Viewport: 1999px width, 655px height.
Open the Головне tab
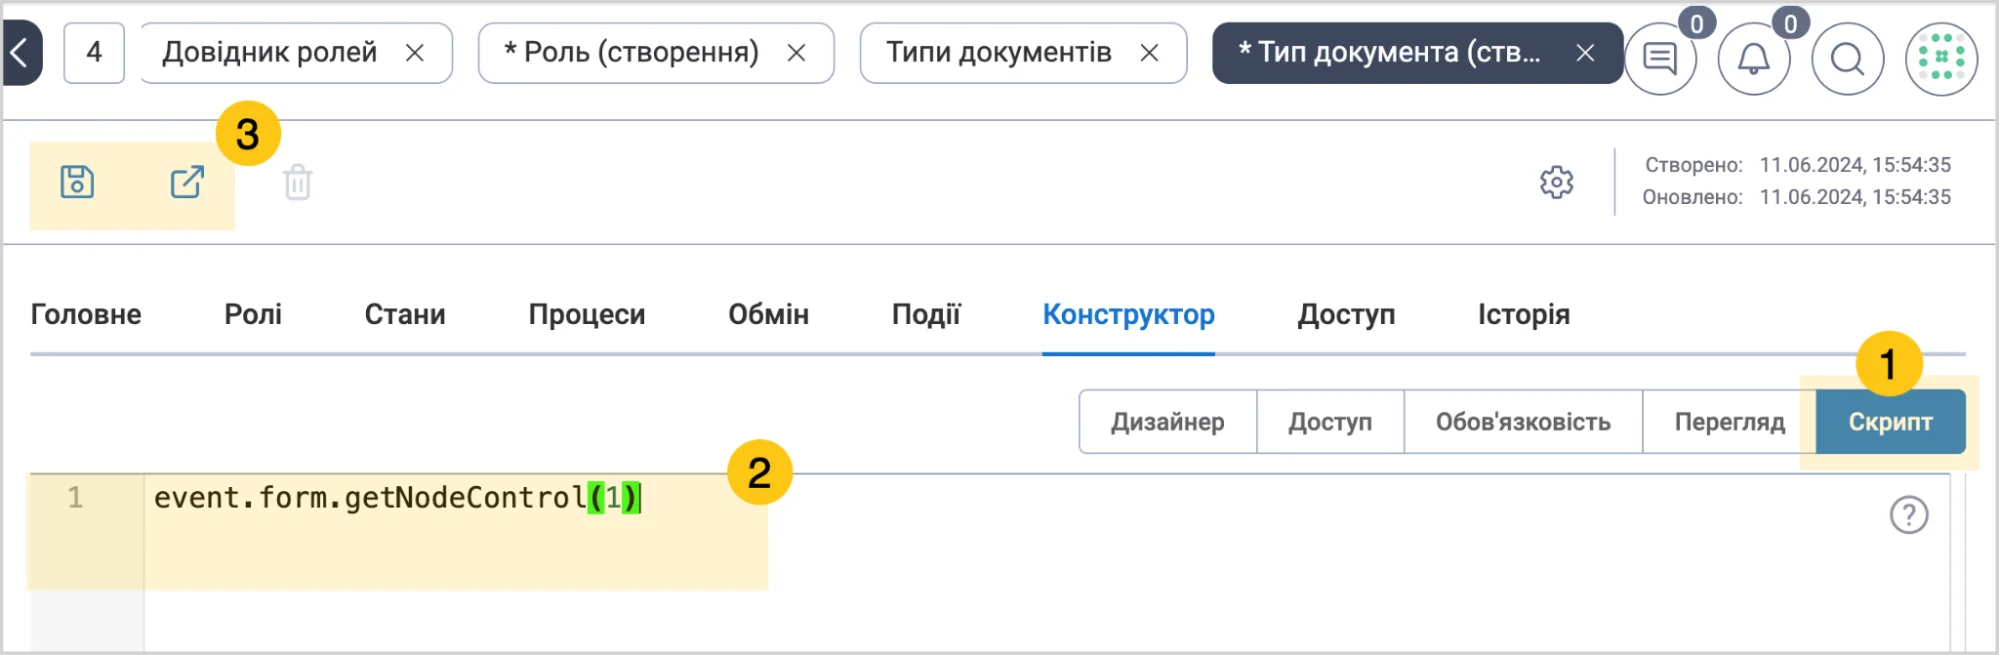(86, 314)
